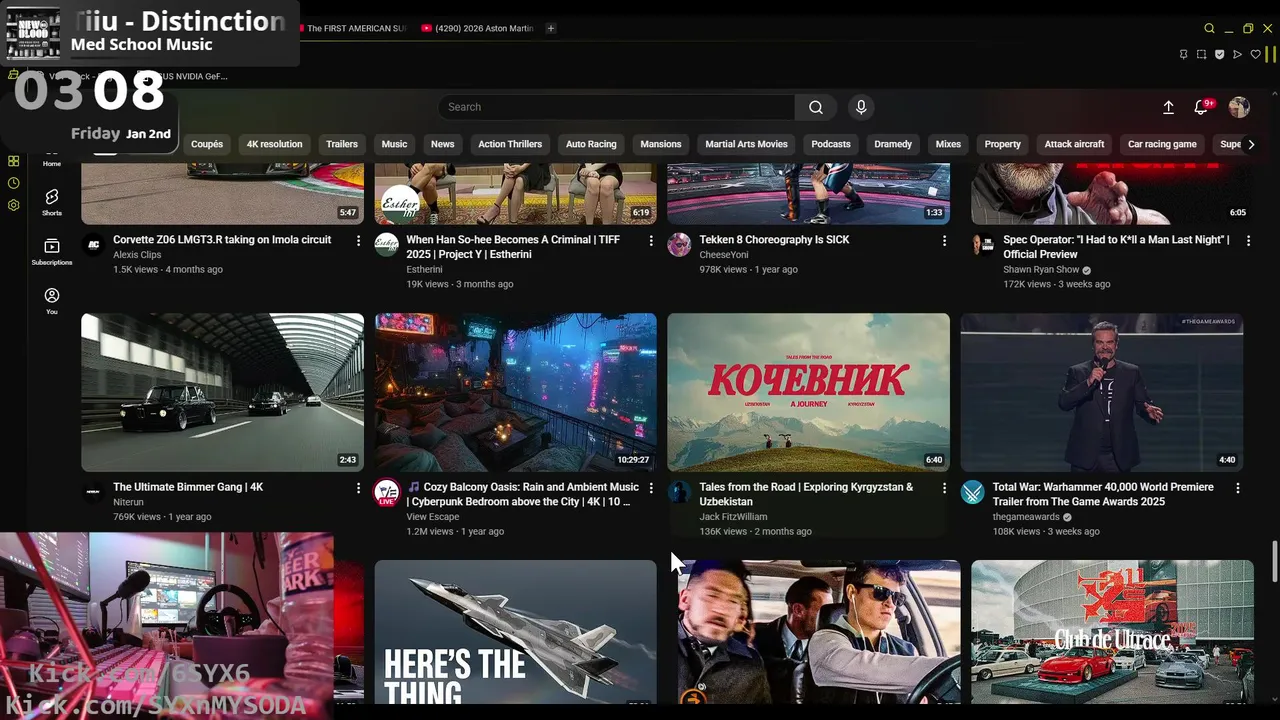The width and height of the screenshot is (1280, 720).
Task: Filter by Trailers chip
Action: pyautogui.click(x=342, y=144)
